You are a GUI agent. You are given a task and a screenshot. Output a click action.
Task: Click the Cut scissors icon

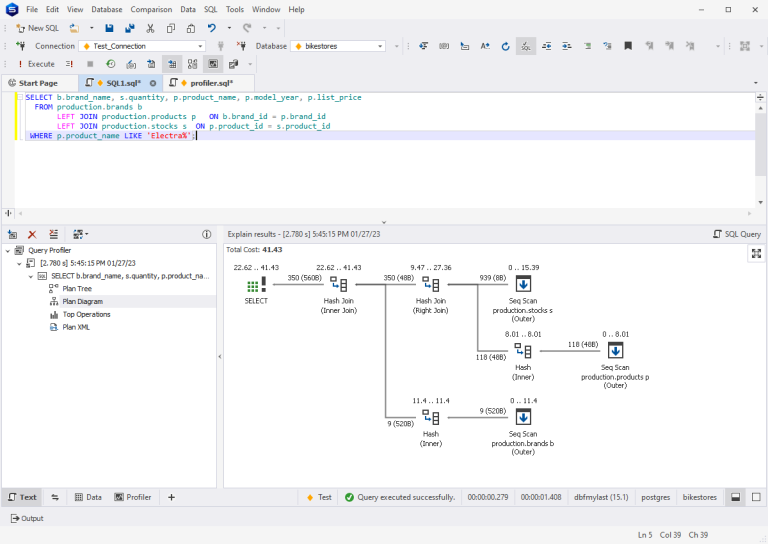point(150,28)
